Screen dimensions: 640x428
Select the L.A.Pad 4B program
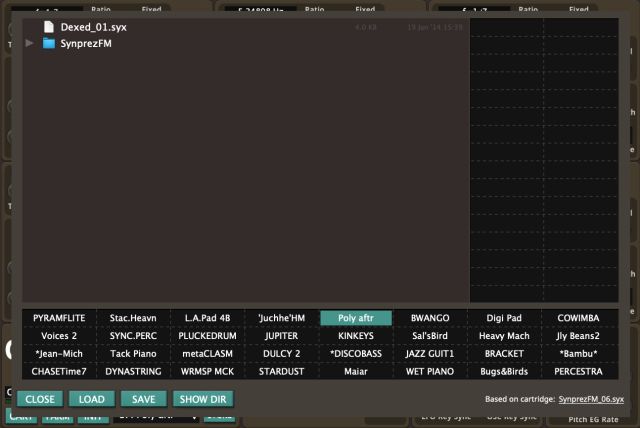[x=207, y=318]
